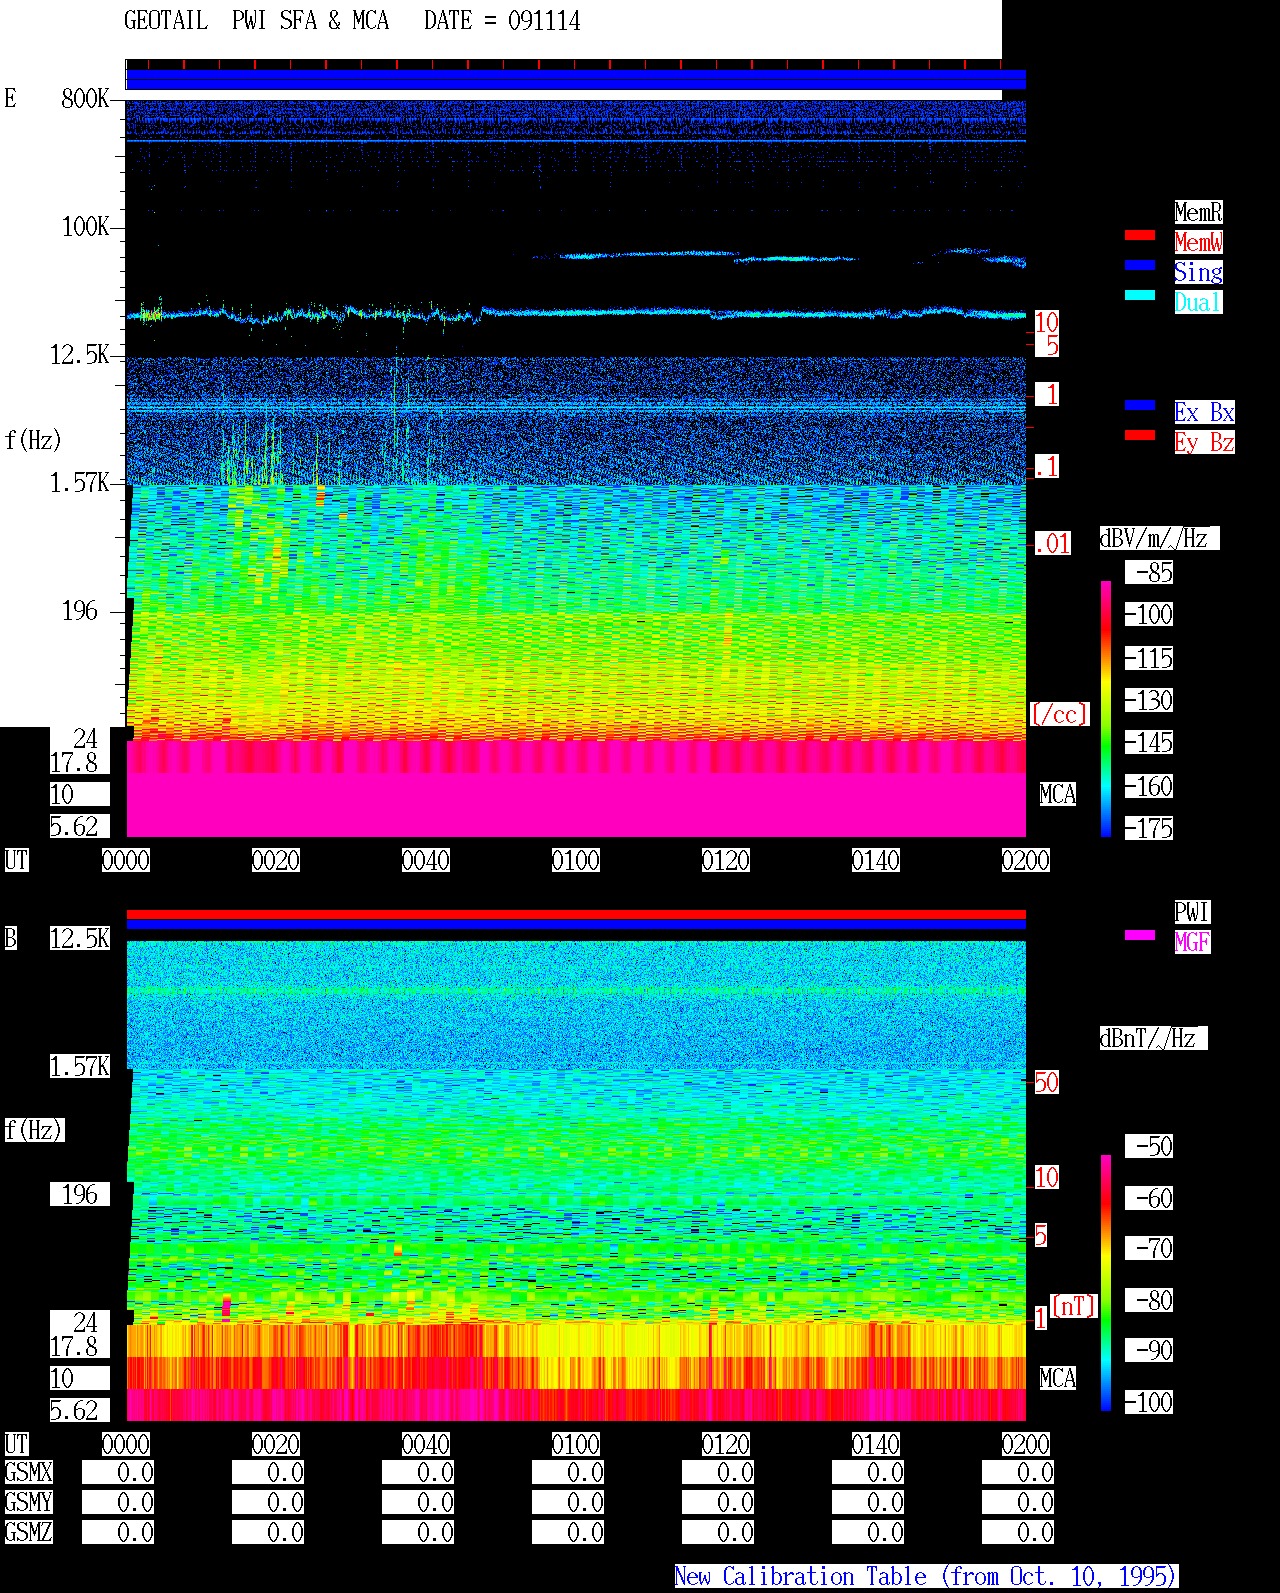Select the Sing legend label
The height and width of the screenshot is (1593, 1280).
[1198, 272]
